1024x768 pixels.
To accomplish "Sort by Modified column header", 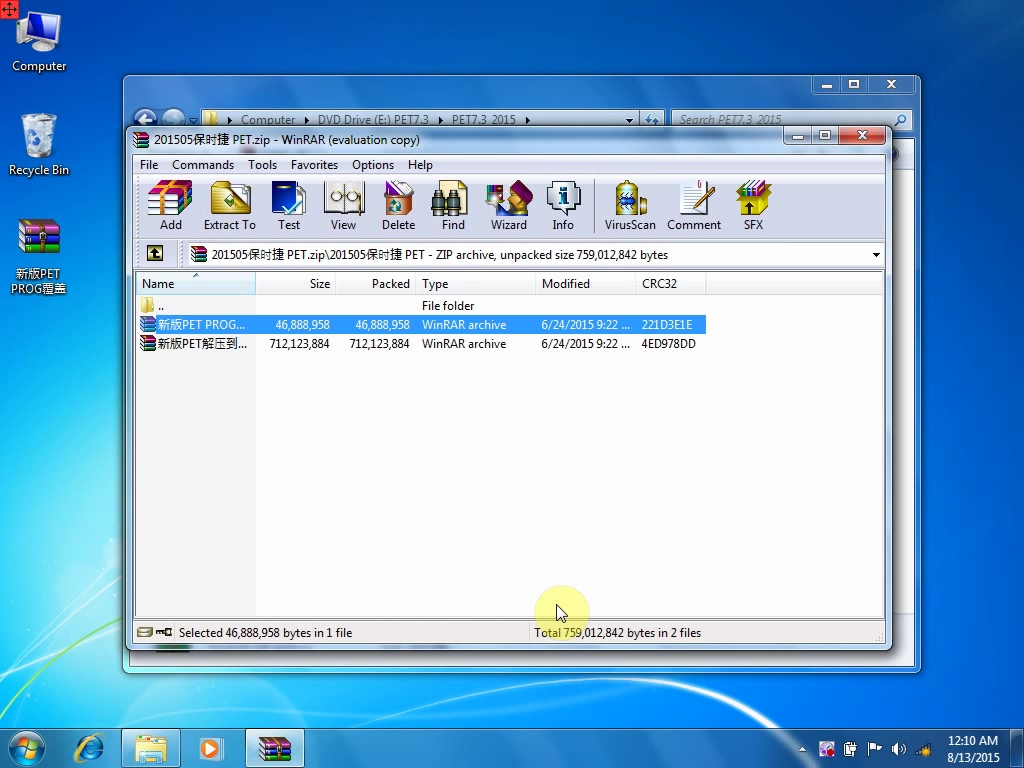I will [x=584, y=284].
